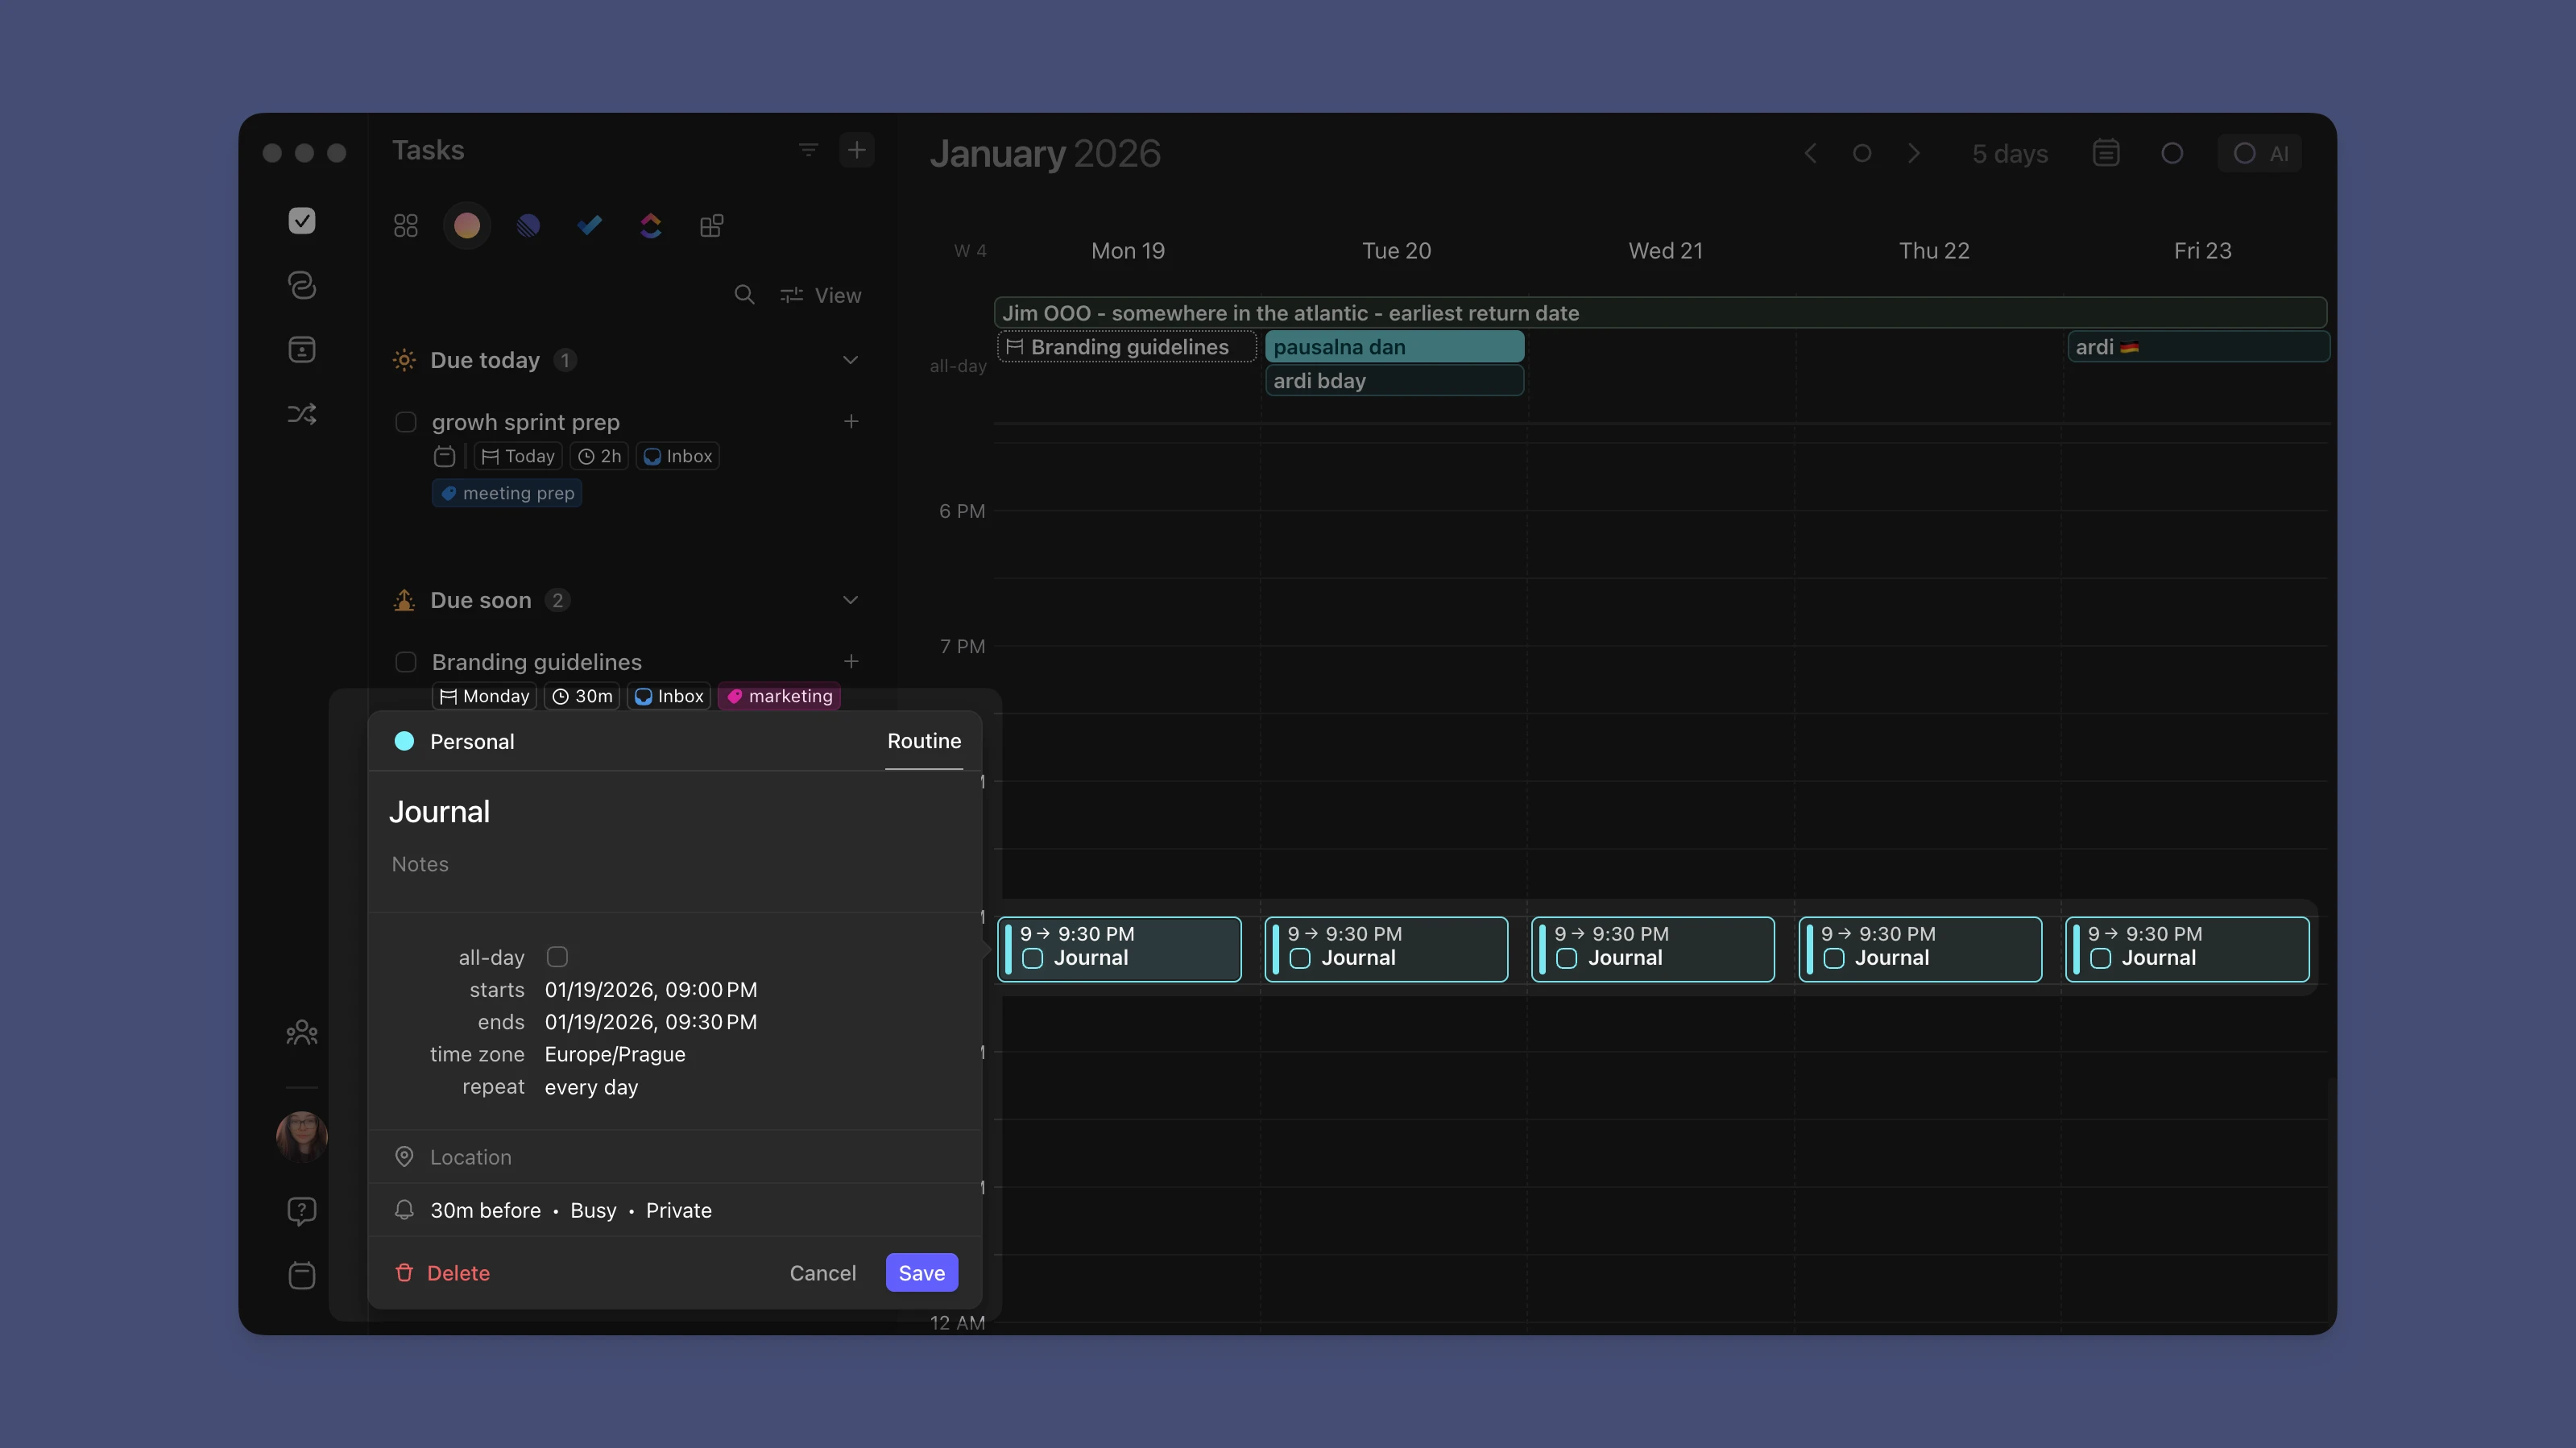Select the ClickUp integration icon

coord(650,226)
